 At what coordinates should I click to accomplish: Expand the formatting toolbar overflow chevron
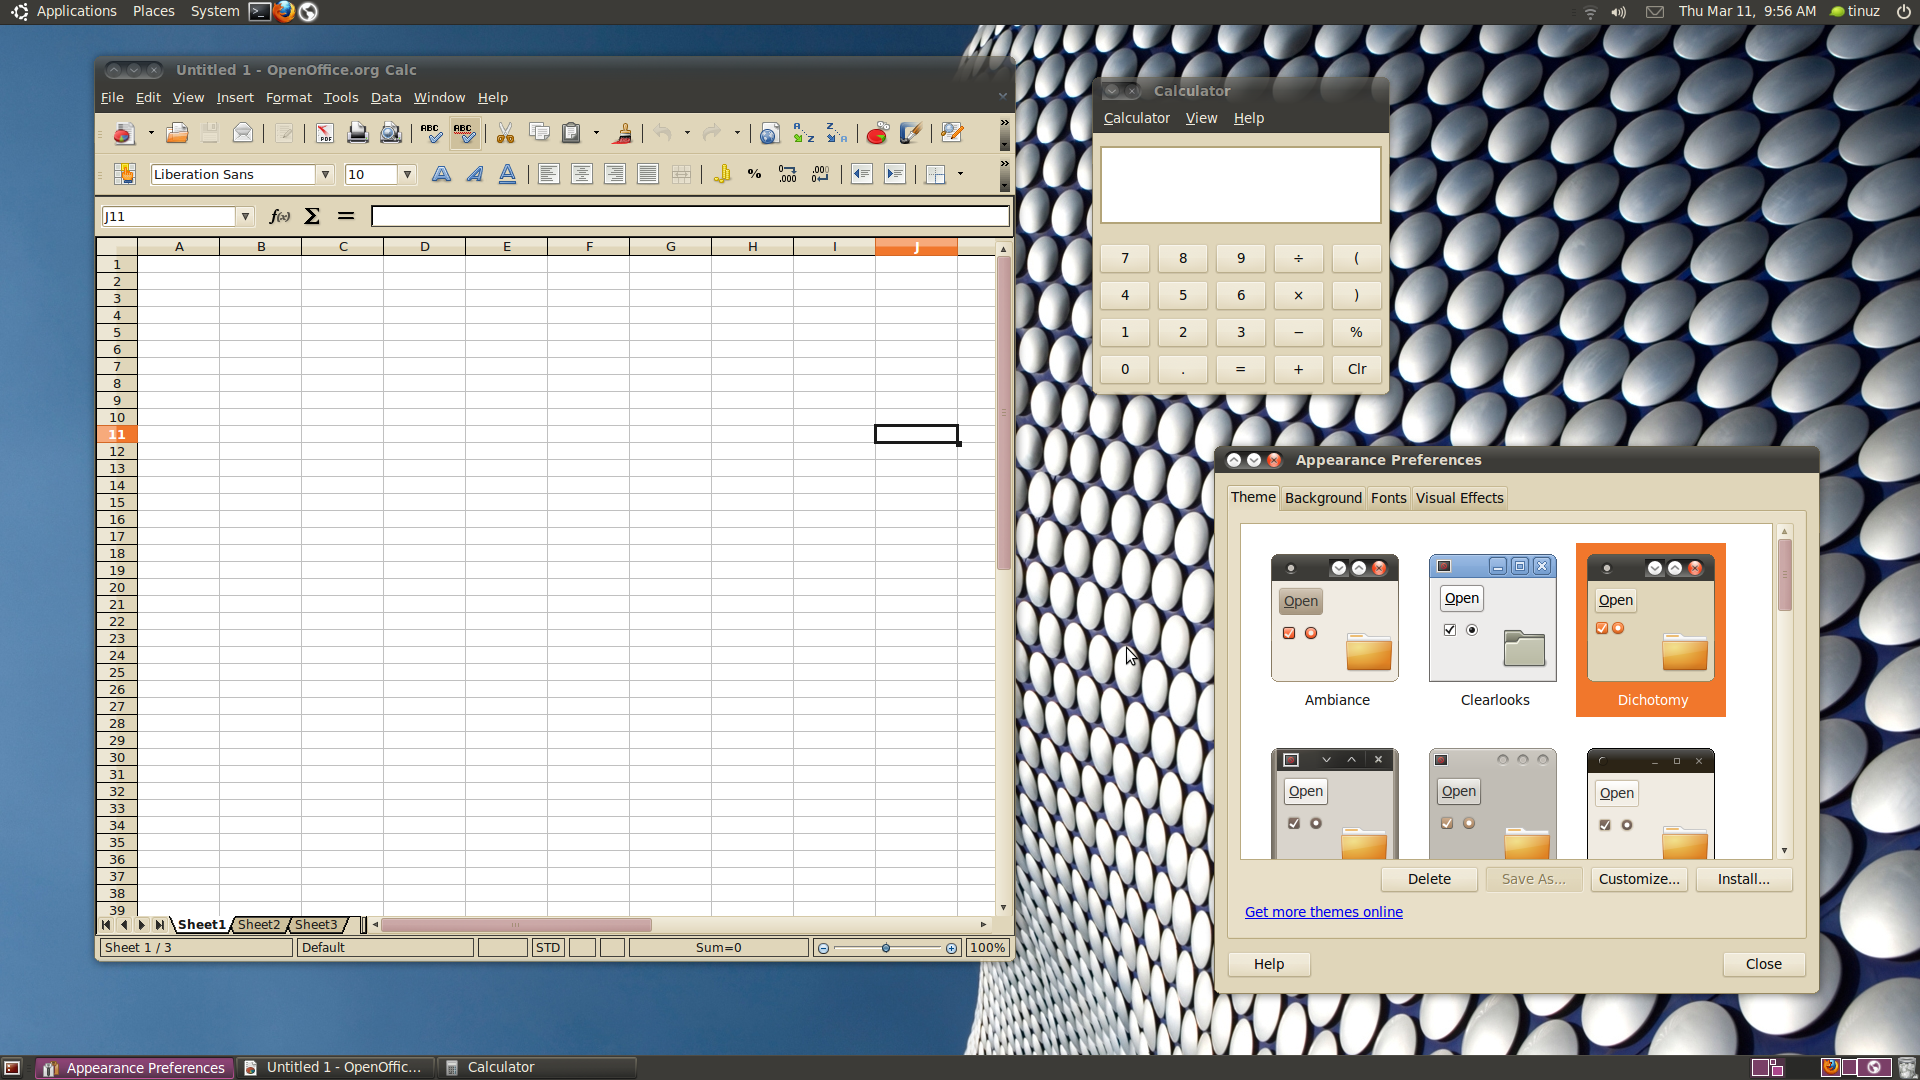point(1004,163)
